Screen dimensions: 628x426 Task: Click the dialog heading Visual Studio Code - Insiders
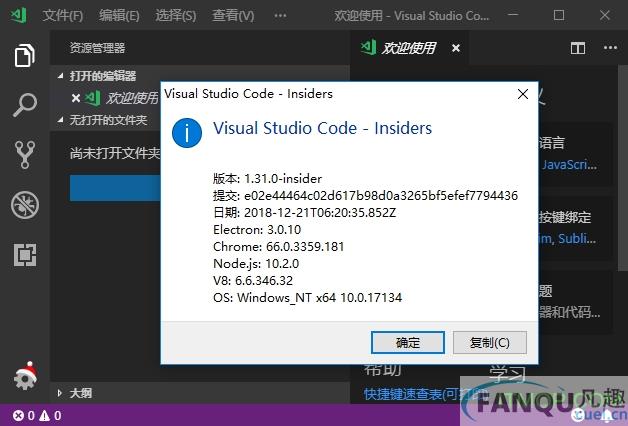coord(322,129)
